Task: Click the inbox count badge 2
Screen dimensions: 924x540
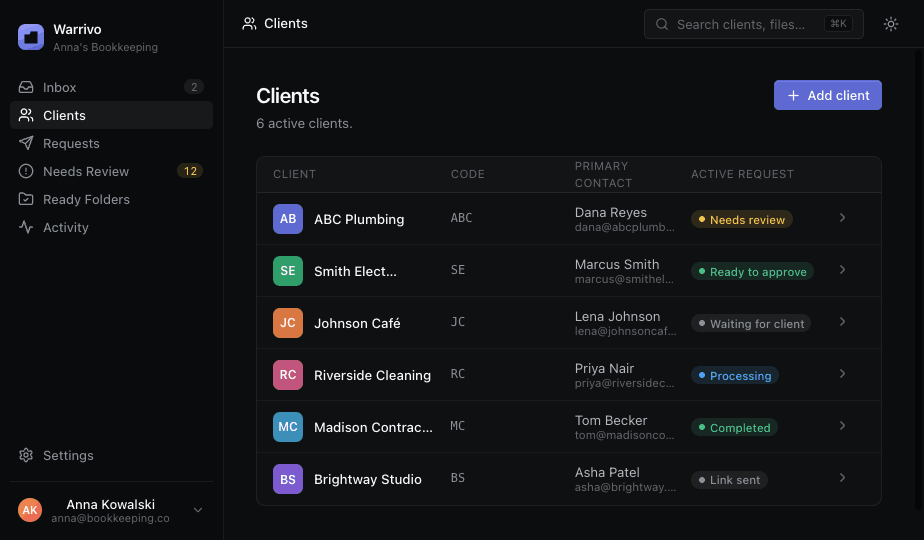Action: point(194,87)
